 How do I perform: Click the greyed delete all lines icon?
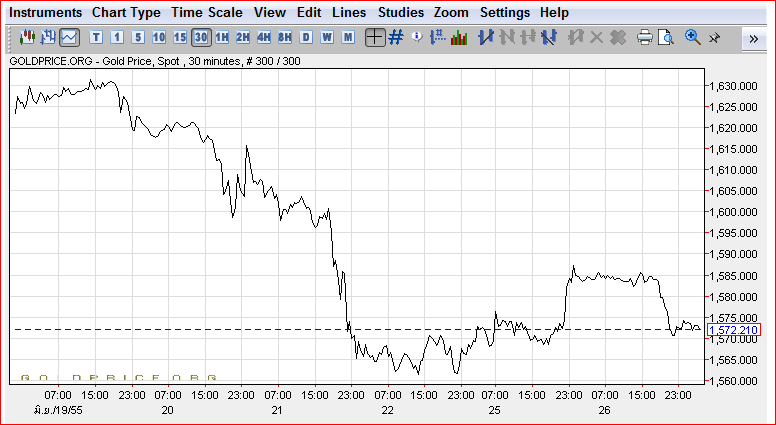(x=617, y=37)
